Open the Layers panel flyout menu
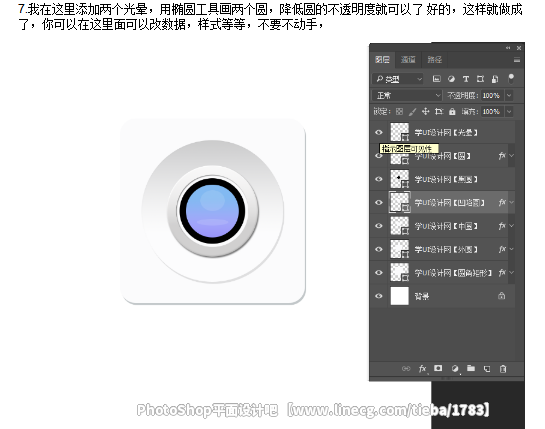545x429 pixels. 517,60
